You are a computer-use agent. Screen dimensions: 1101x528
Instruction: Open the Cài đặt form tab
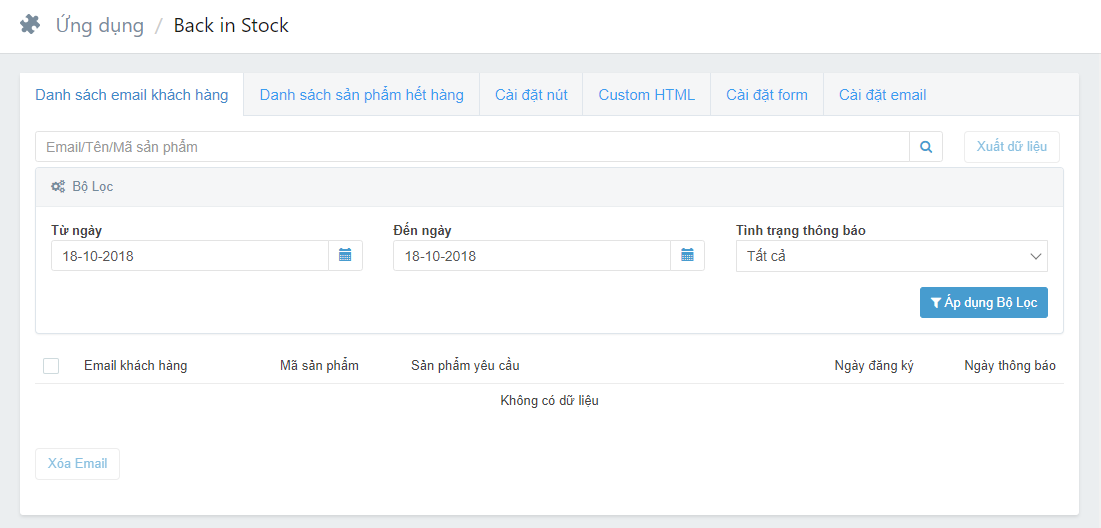click(x=766, y=95)
